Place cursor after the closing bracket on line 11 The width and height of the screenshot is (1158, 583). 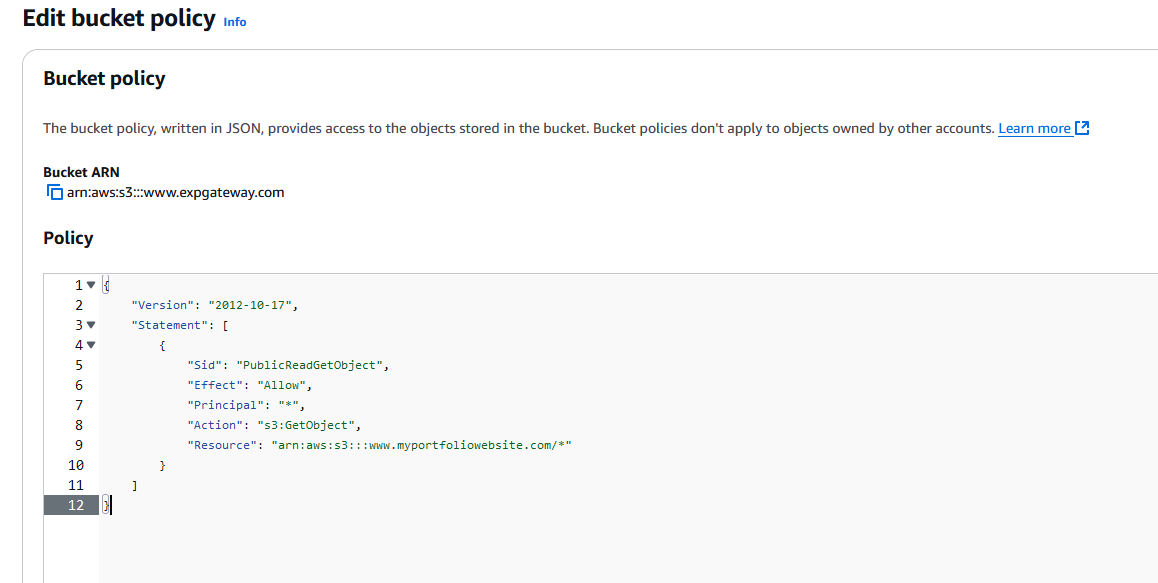(139, 485)
